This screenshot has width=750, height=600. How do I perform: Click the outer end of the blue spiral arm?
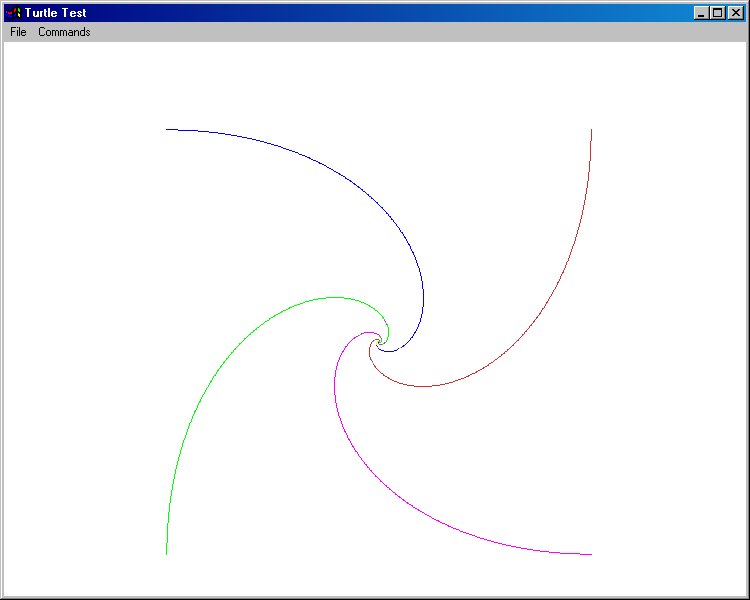point(167,129)
